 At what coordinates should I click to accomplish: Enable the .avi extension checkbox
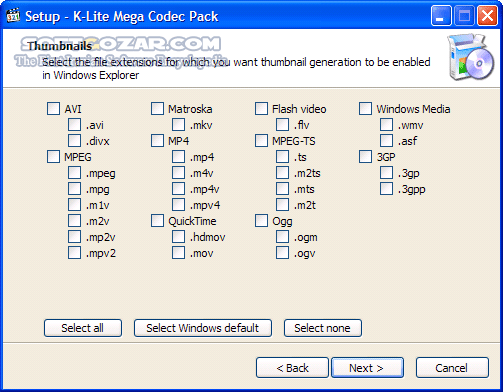pos(74,125)
